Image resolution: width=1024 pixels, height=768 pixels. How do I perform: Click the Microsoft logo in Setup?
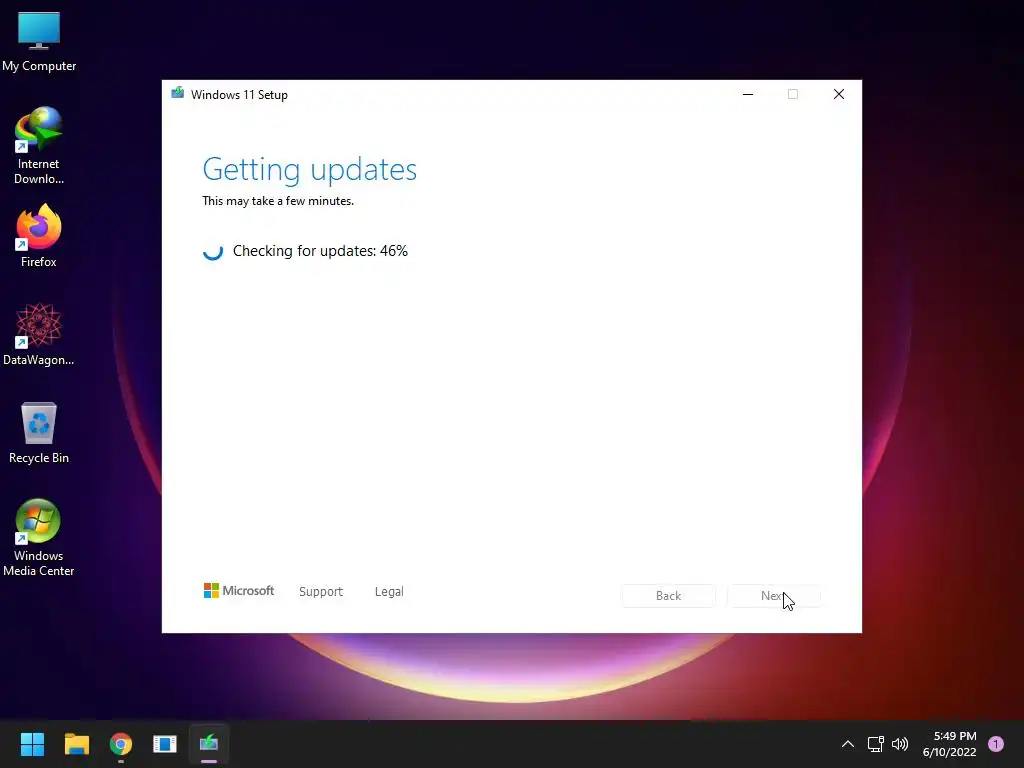239,591
